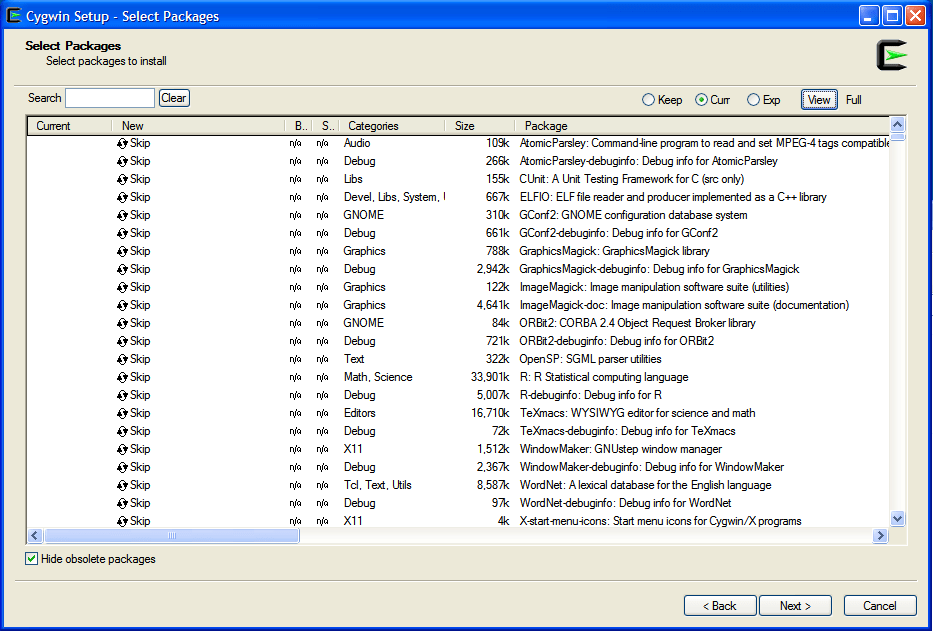Select the Exp radio button
The image size is (933, 631).
click(x=753, y=100)
